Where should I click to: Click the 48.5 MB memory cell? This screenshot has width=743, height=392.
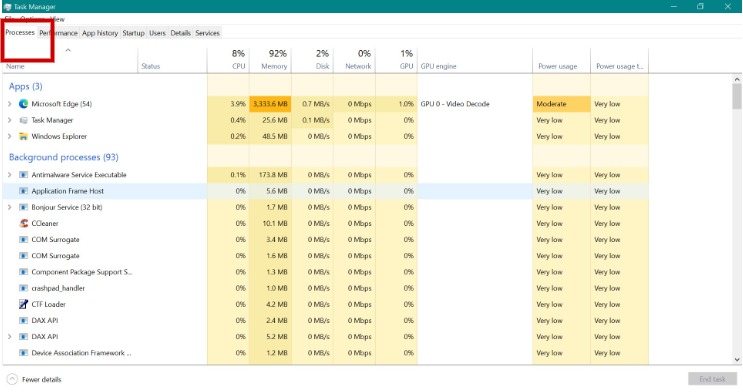coord(271,137)
